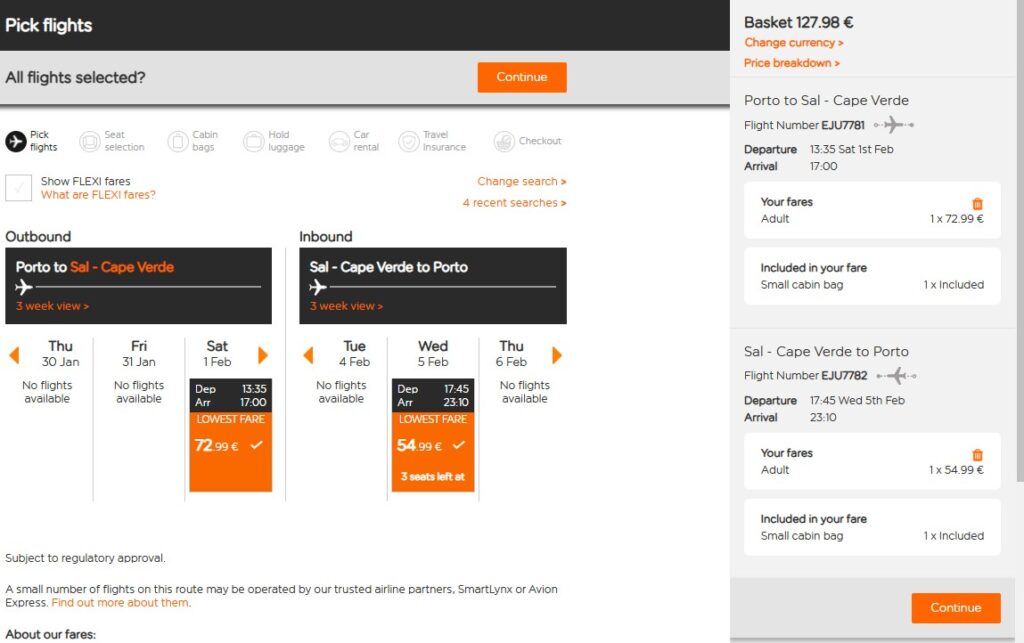Open the Travel insurance shield icon
The width and height of the screenshot is (1024, 643).
click(409, 141)
